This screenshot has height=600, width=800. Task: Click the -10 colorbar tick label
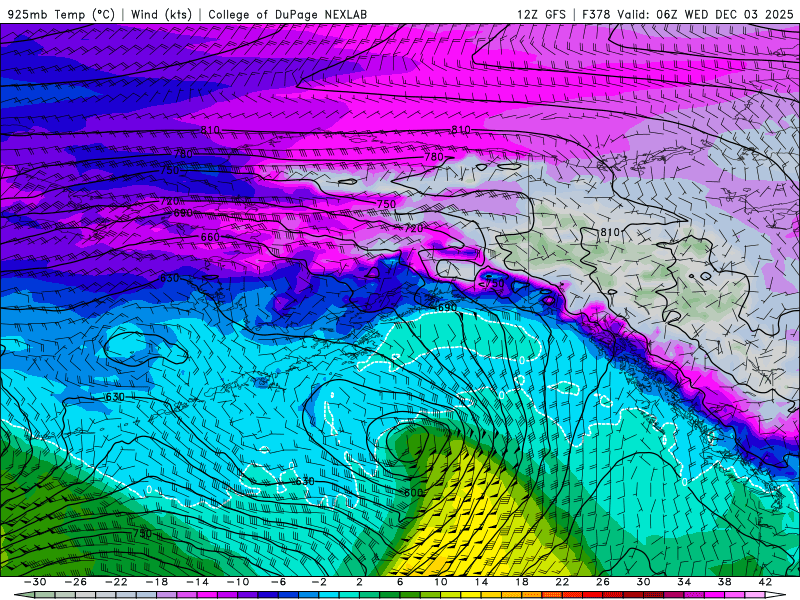coord(238,582)
